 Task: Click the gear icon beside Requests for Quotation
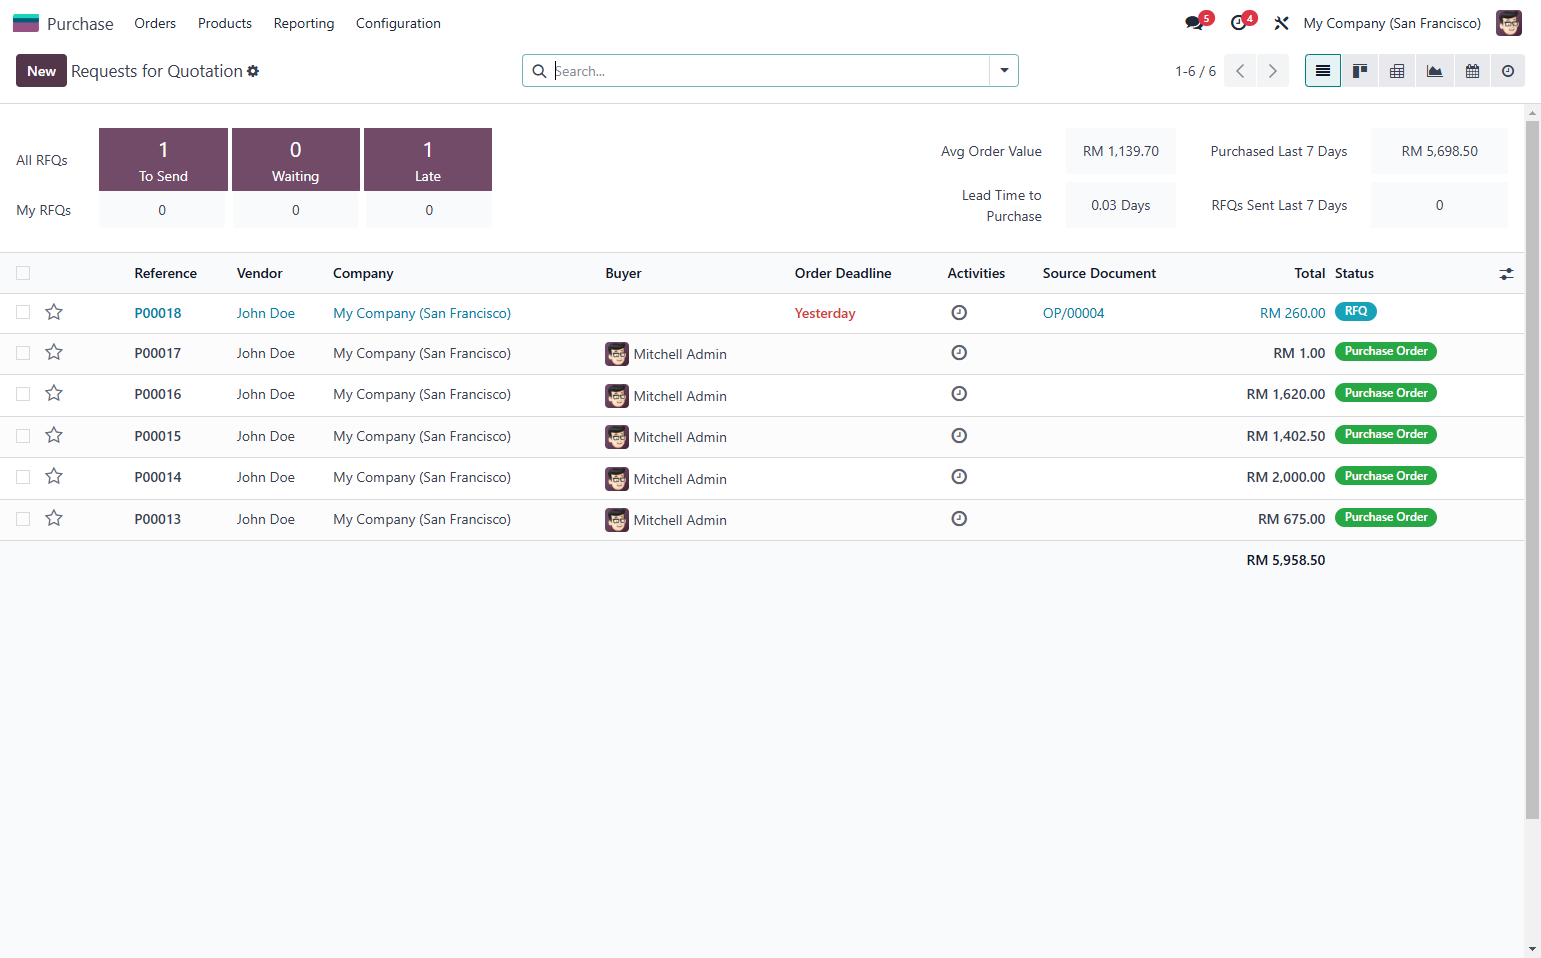[253, 71]
